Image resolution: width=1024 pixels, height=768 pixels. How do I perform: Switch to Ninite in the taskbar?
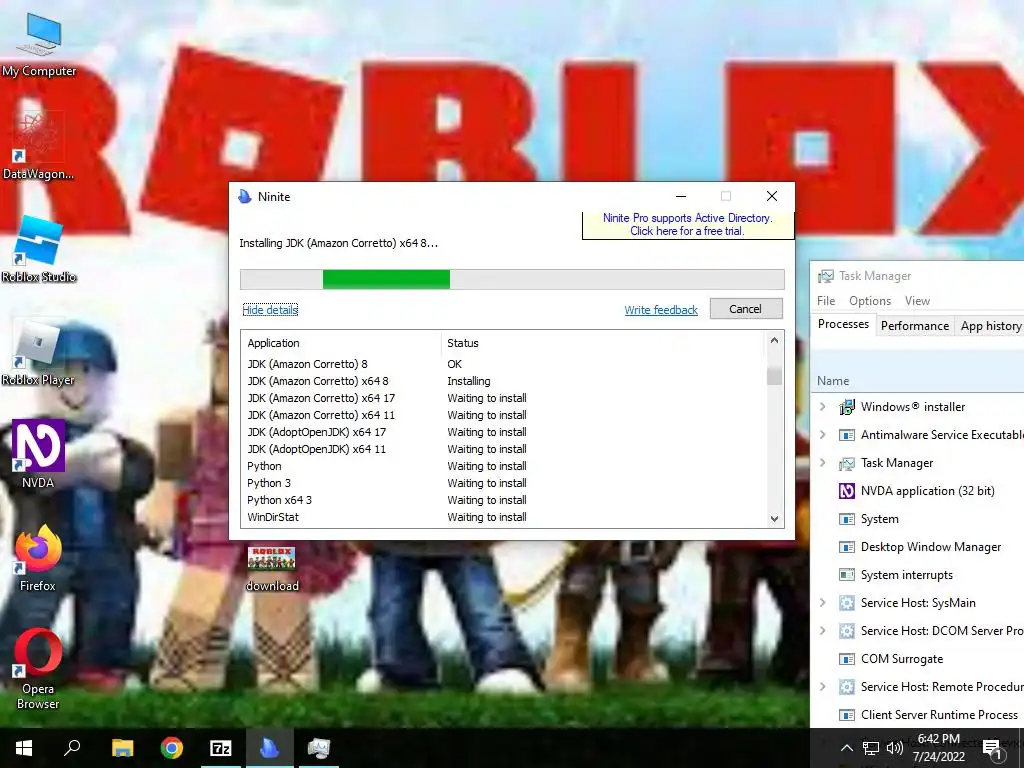click(x=270, y=748)
